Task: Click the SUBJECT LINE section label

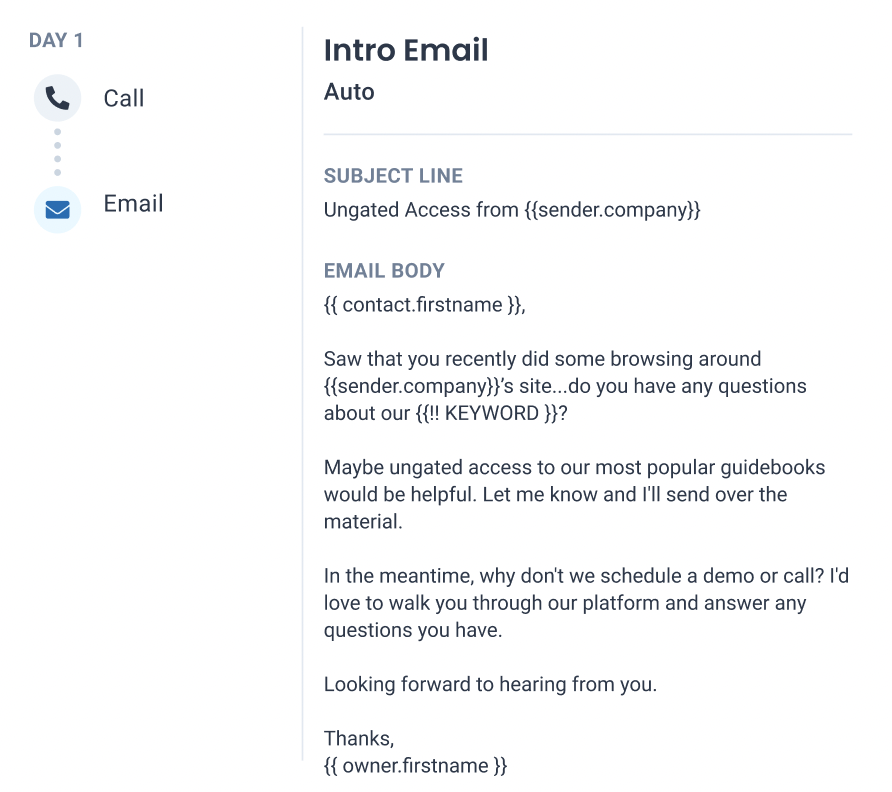Action: [393, 176]
